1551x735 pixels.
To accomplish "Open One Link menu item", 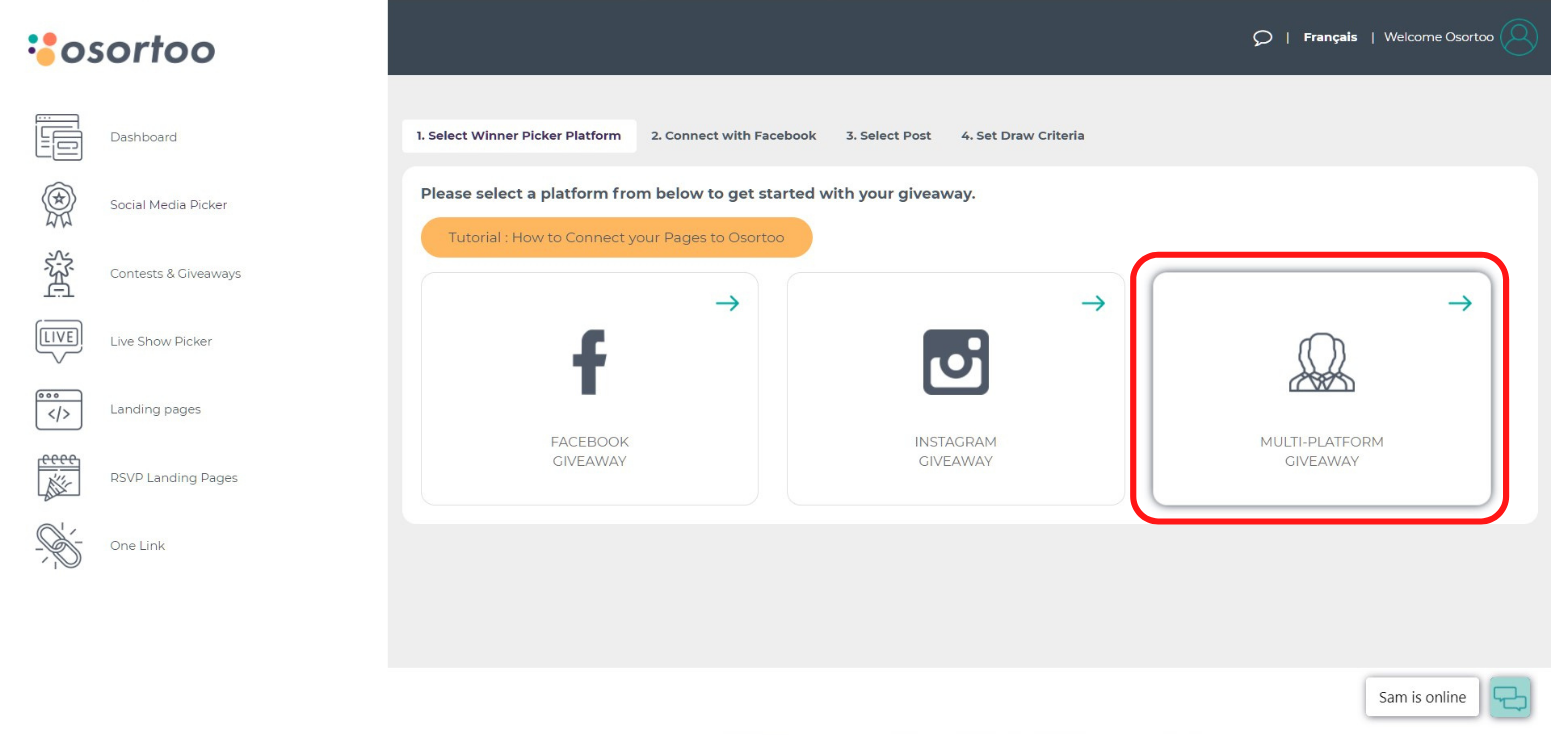I will (x=138, y=545).
